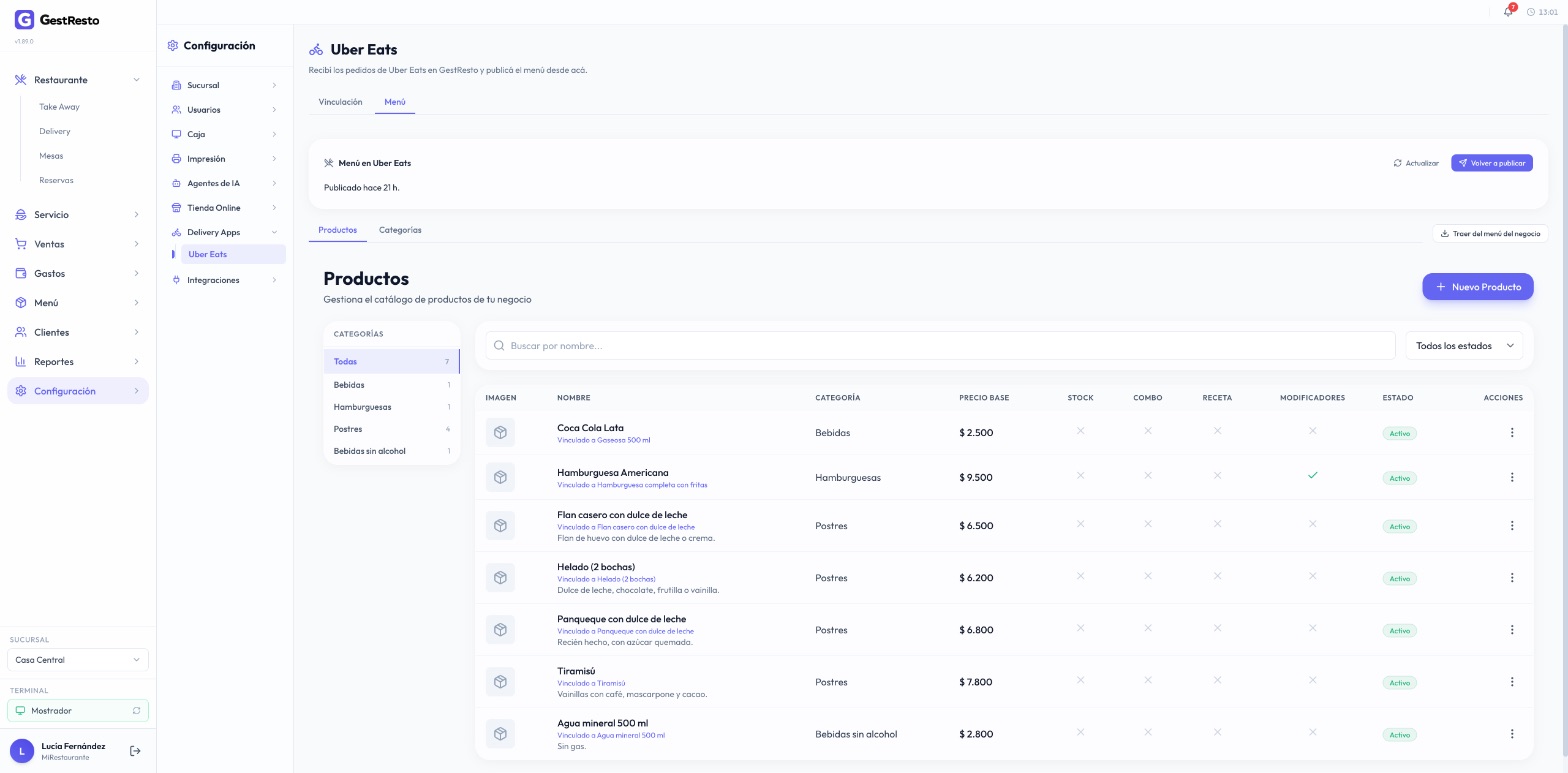
Task: Click the Configuración gear icon in panel header
Action: pyautogui.click(x=173, y=46)
